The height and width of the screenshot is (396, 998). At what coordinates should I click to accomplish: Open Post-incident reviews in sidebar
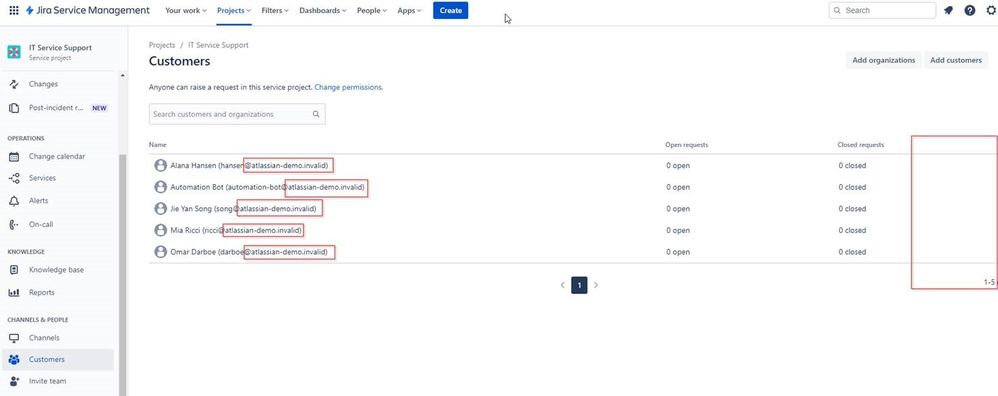click(x=57, y=108)
